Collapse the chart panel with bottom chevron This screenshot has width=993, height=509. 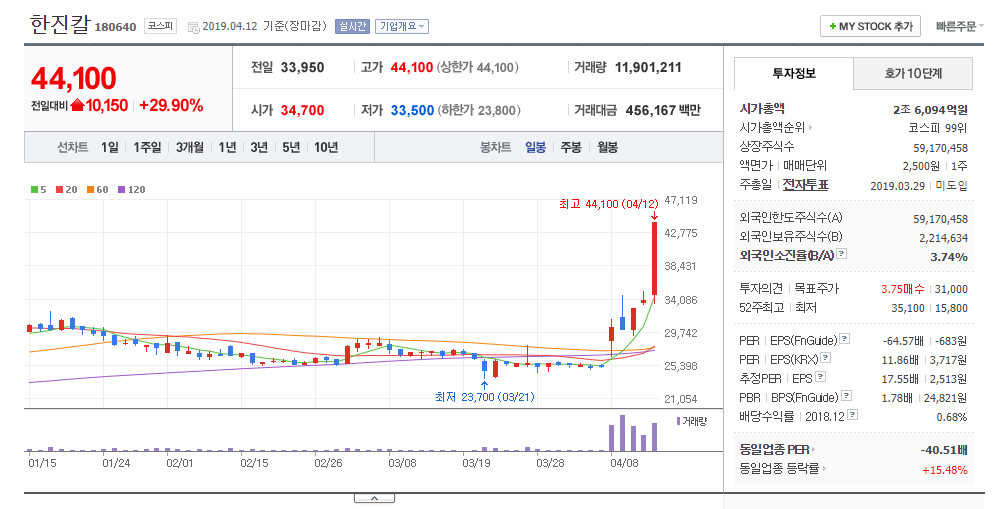coord(374,498)
